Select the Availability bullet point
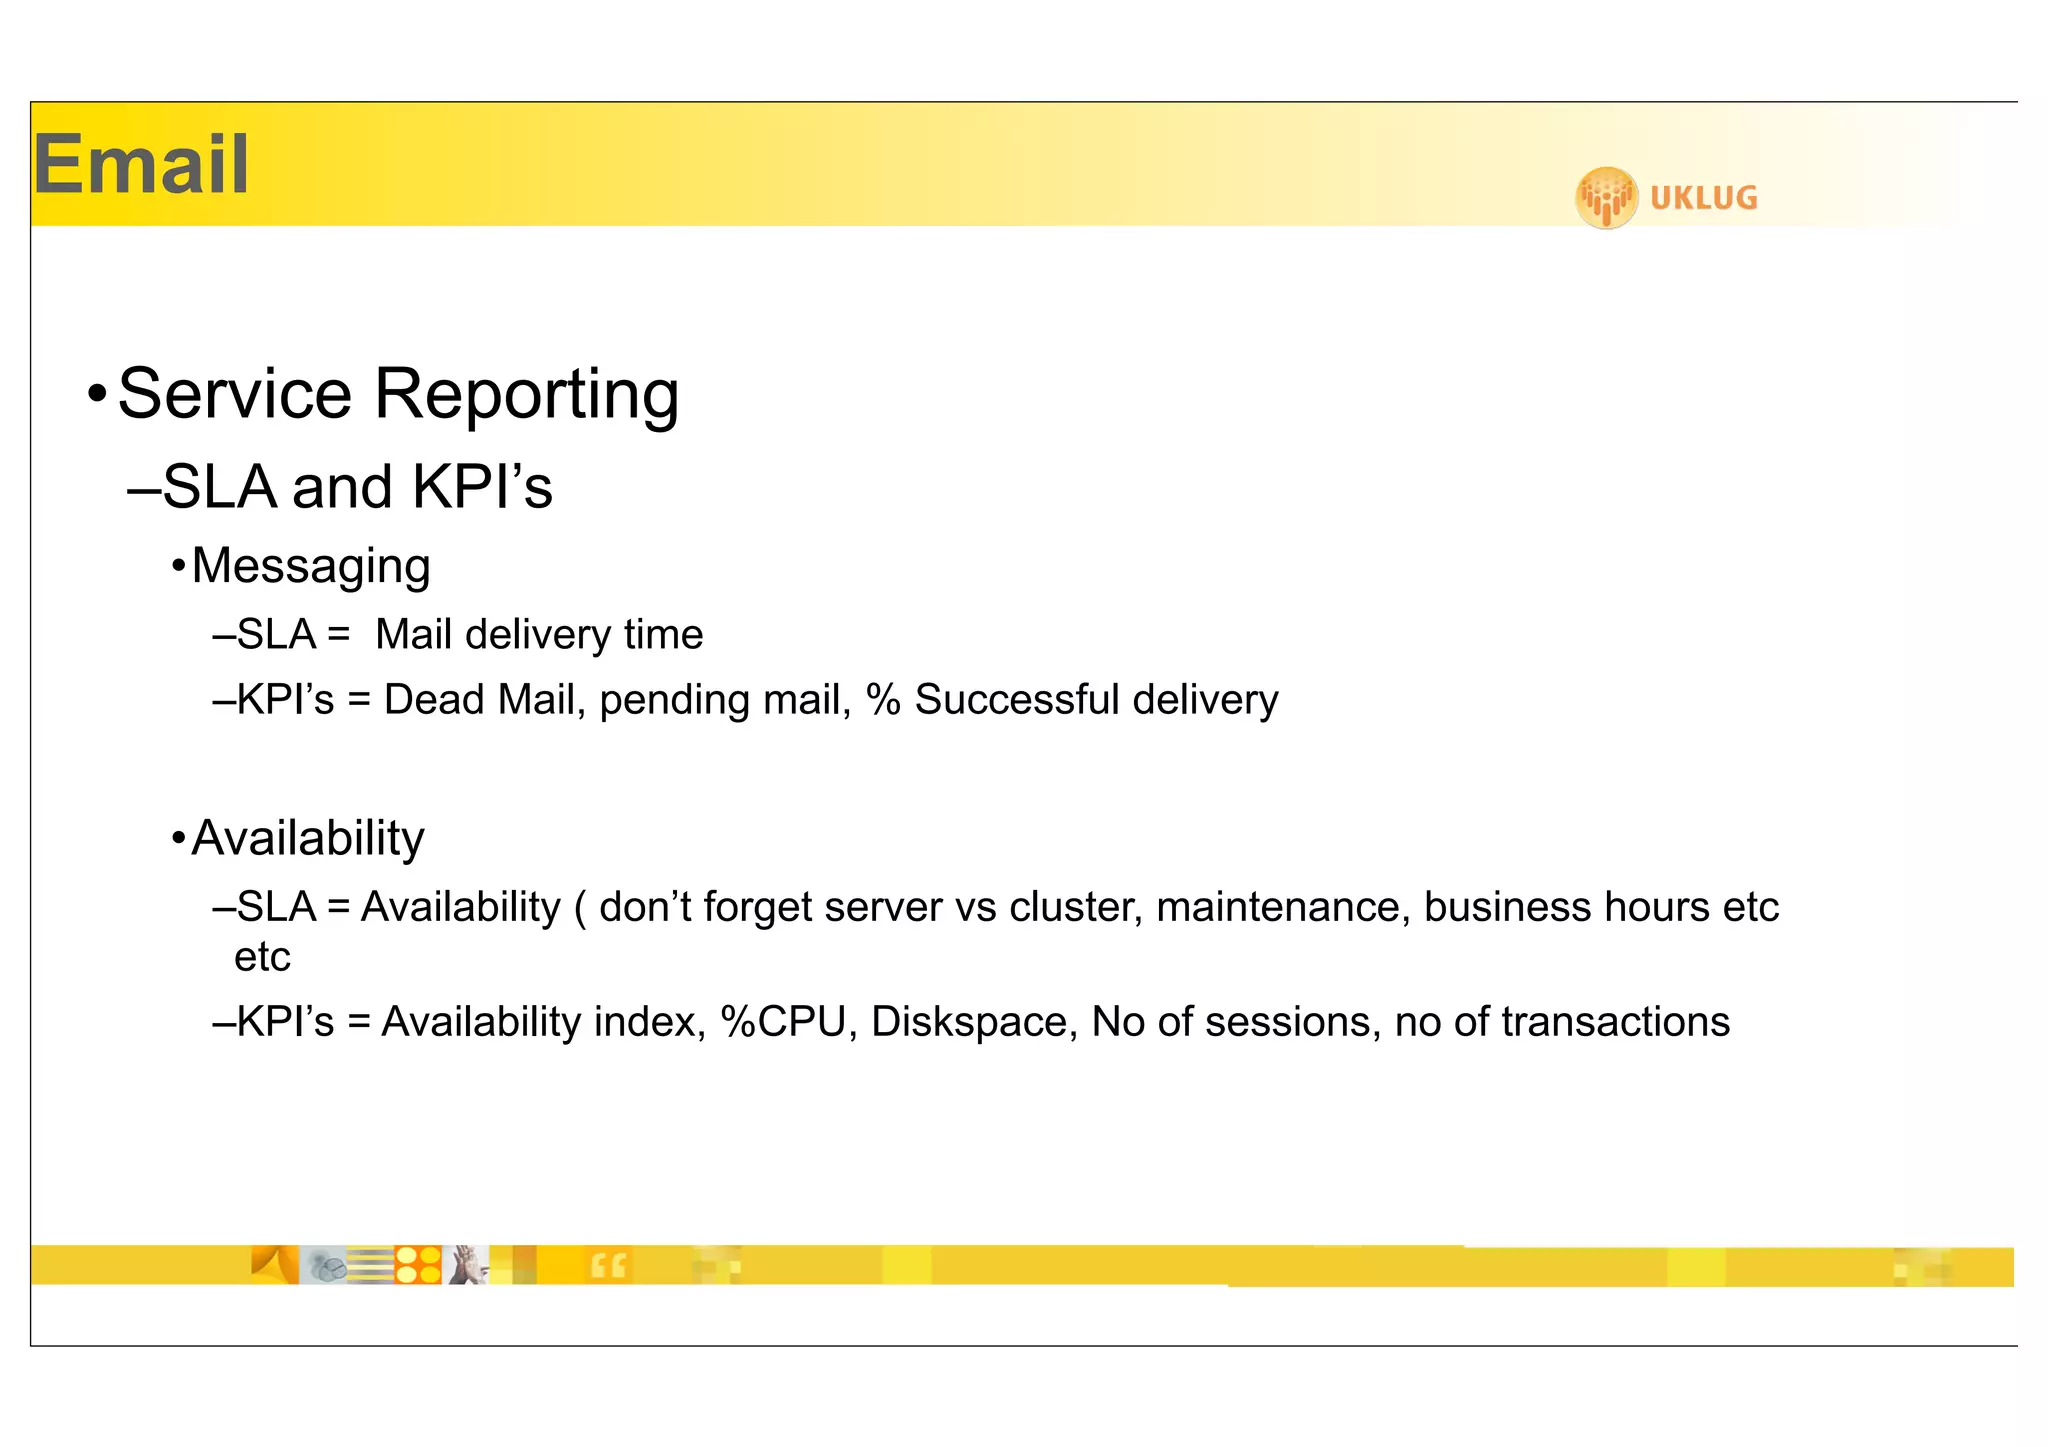Screen dimensions: 2048x1447 [x=298, y=838]
